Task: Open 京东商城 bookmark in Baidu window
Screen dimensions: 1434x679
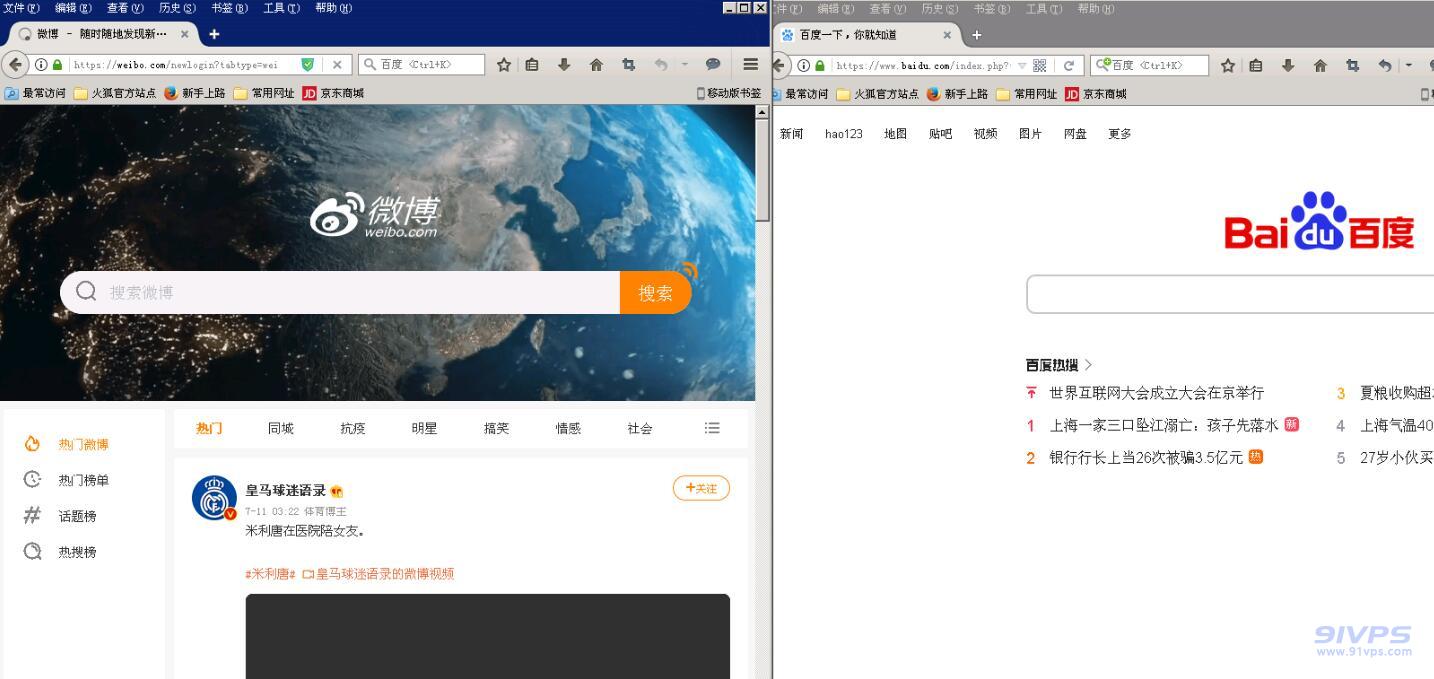Action: tap(1096, 94)
